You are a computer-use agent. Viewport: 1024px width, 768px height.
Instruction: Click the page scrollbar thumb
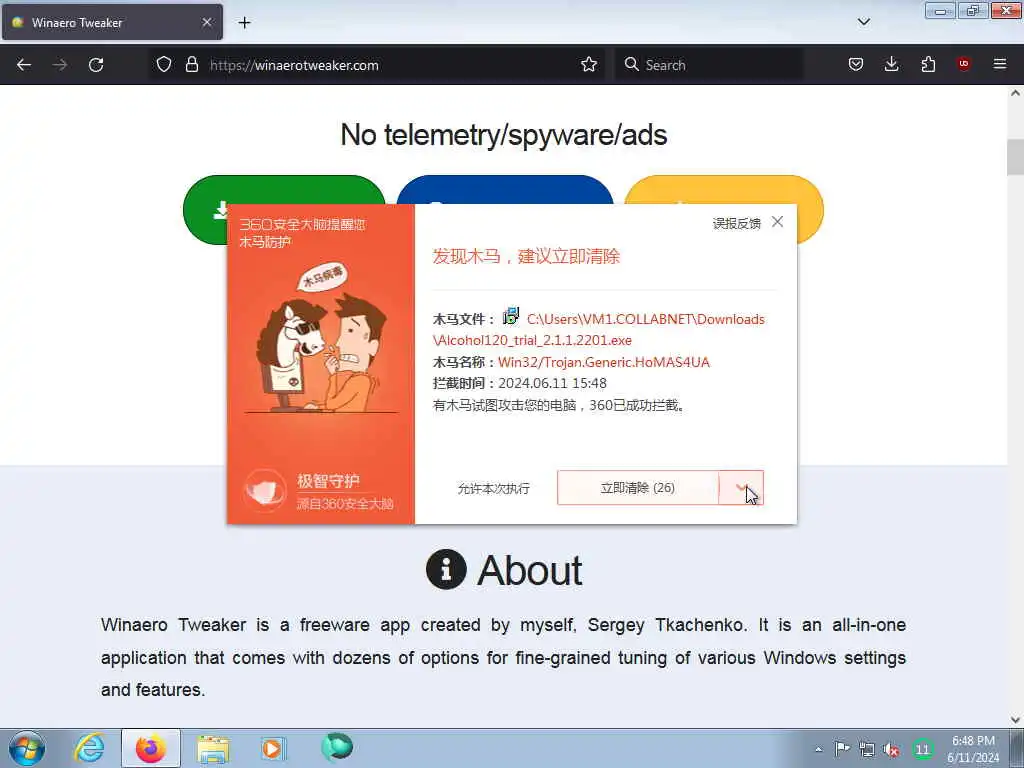click(x=1015, y=157)
